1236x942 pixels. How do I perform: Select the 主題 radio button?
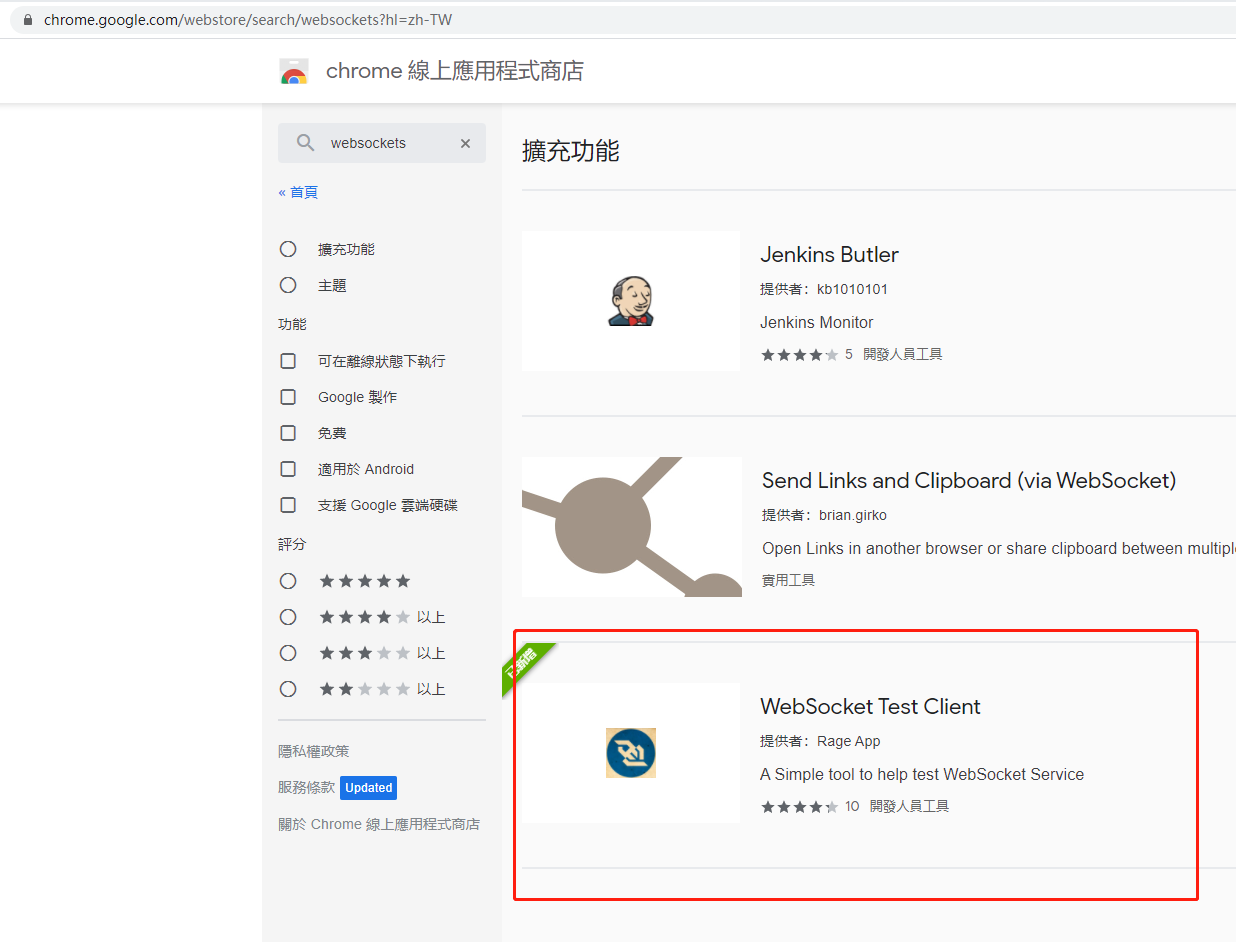point(288,285)
